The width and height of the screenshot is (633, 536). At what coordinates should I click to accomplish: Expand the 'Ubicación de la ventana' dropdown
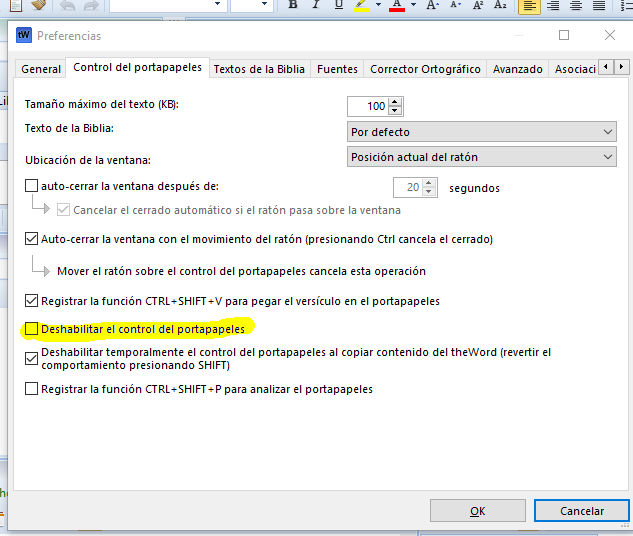(481, 157)
